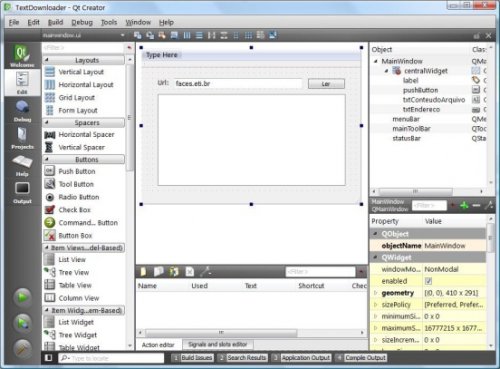Open Help mode in left sidebar
Viewport: 500px width, 369px height.
click(22, 165)
